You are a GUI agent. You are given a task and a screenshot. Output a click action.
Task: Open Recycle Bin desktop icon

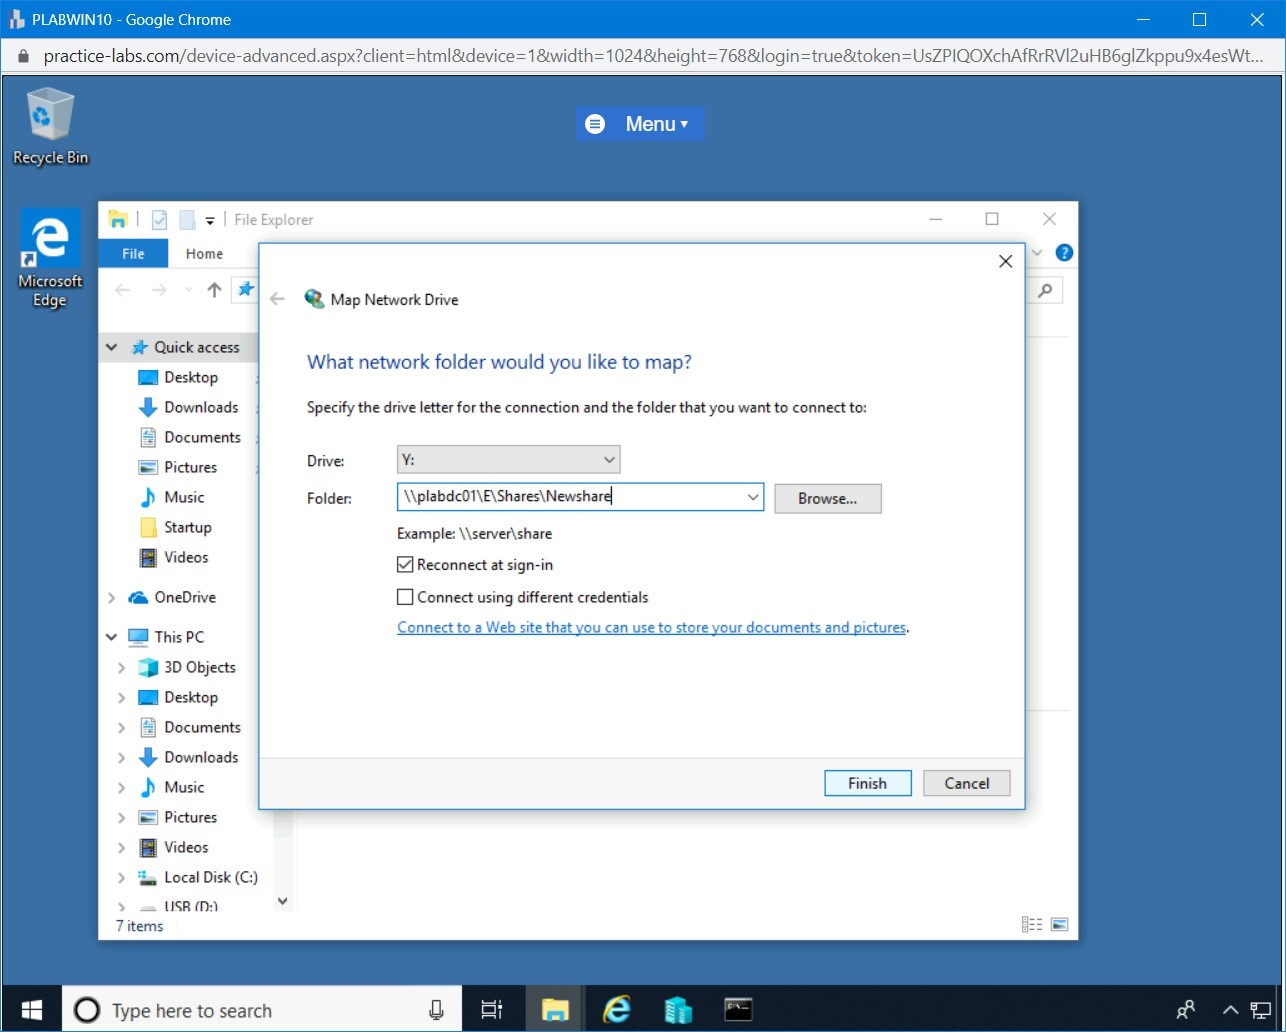tap(50, 126)
